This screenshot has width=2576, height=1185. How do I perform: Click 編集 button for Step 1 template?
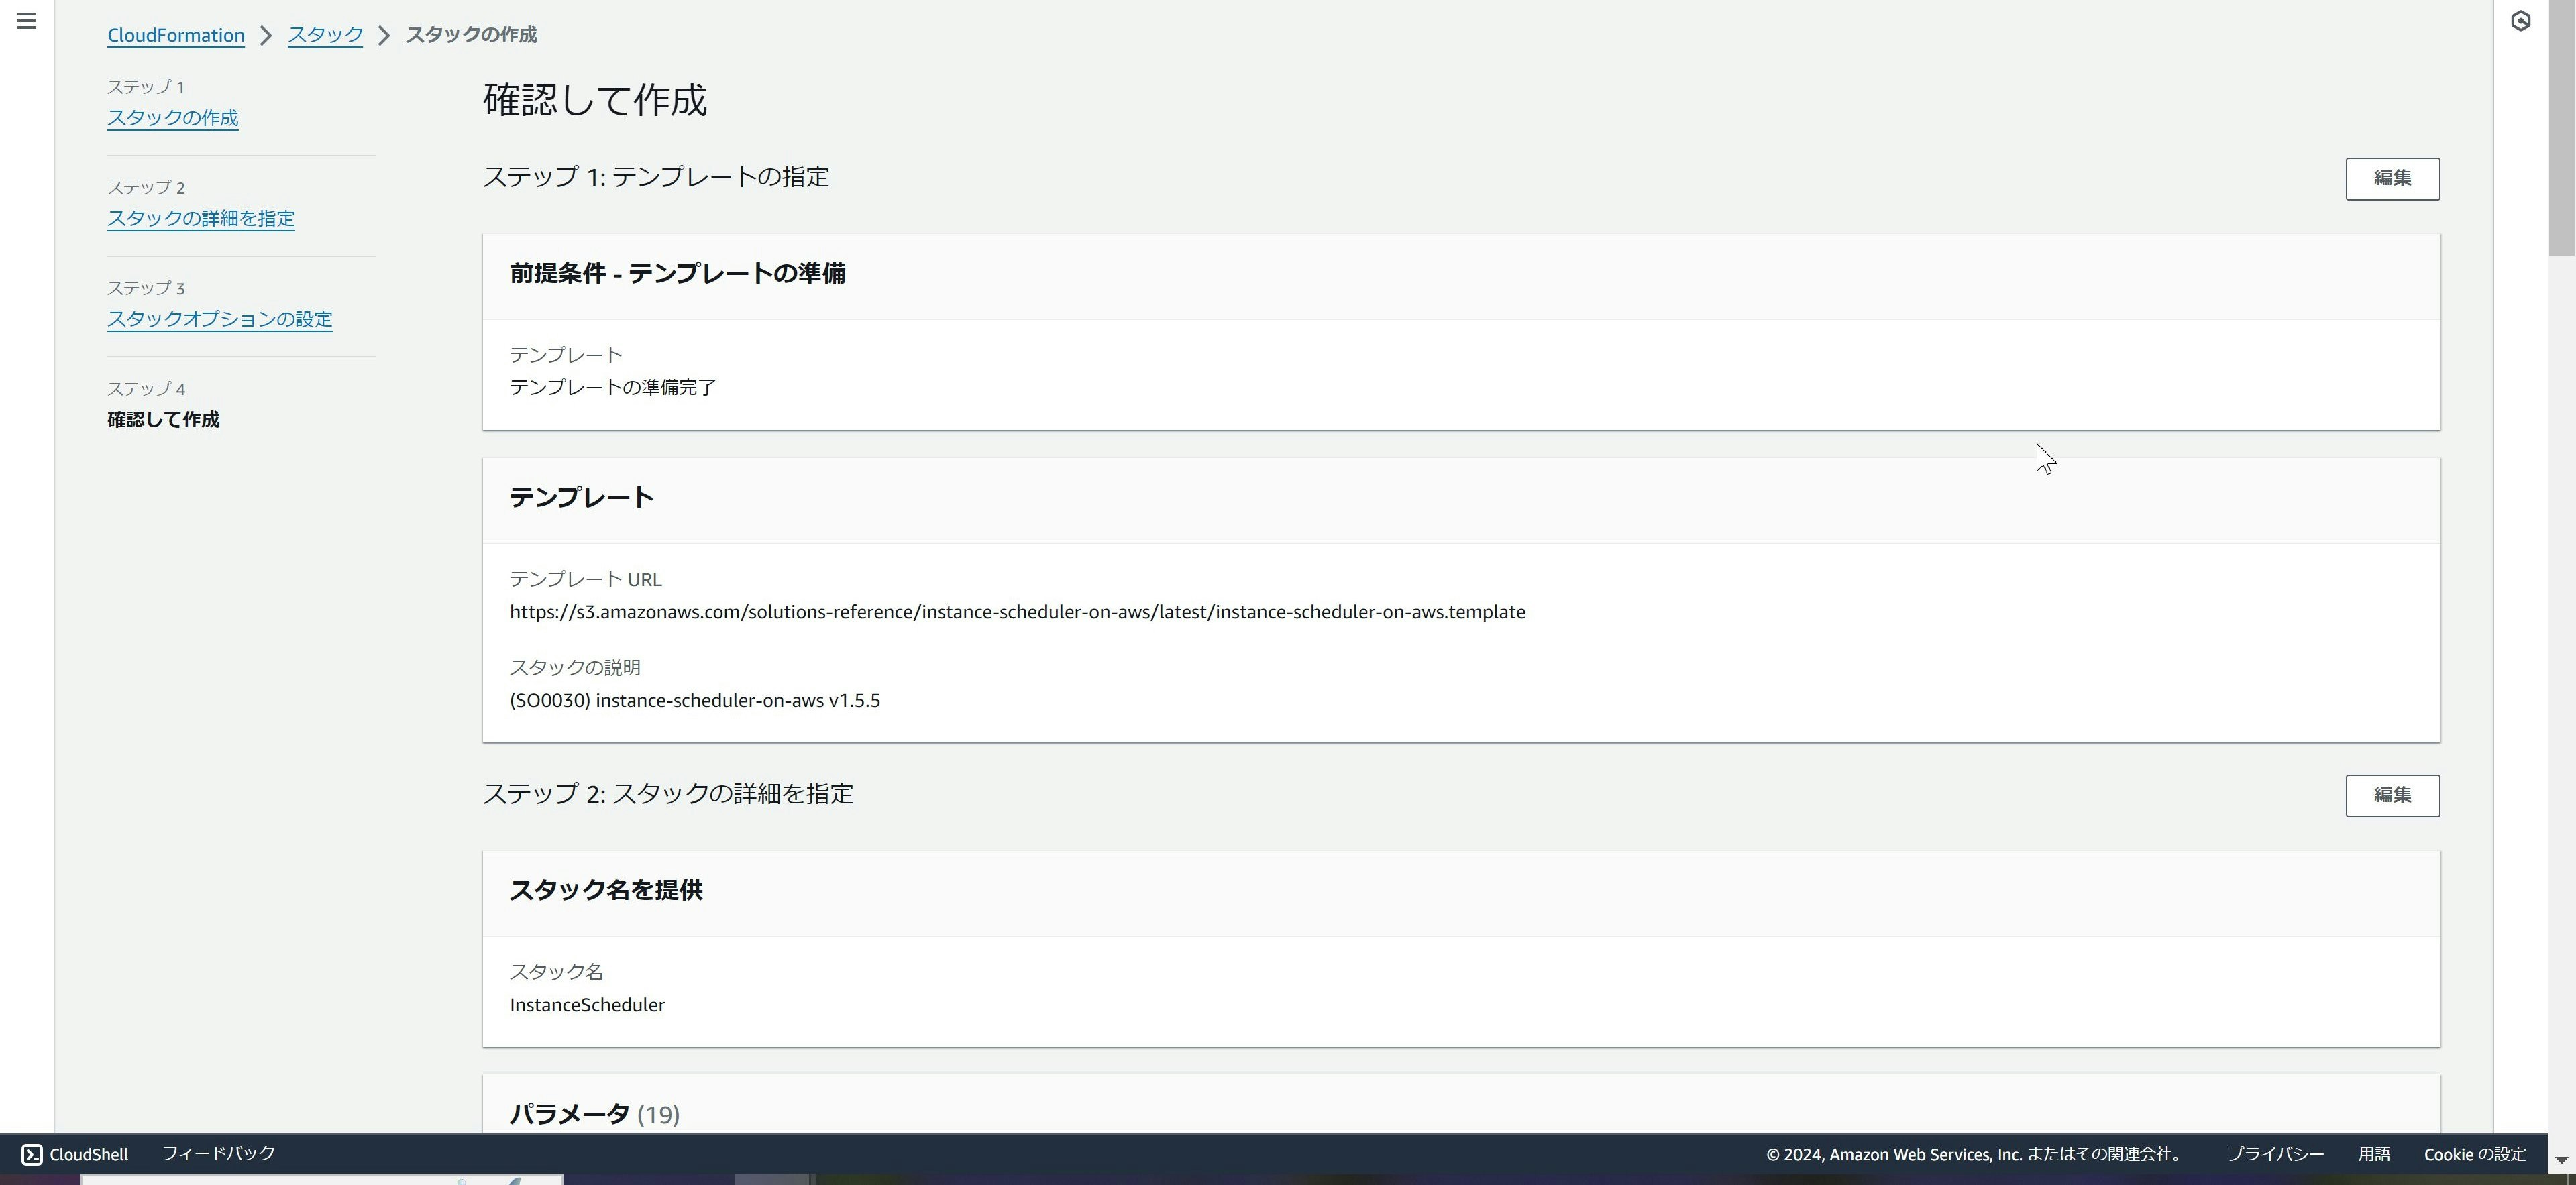click(2392, 178)
